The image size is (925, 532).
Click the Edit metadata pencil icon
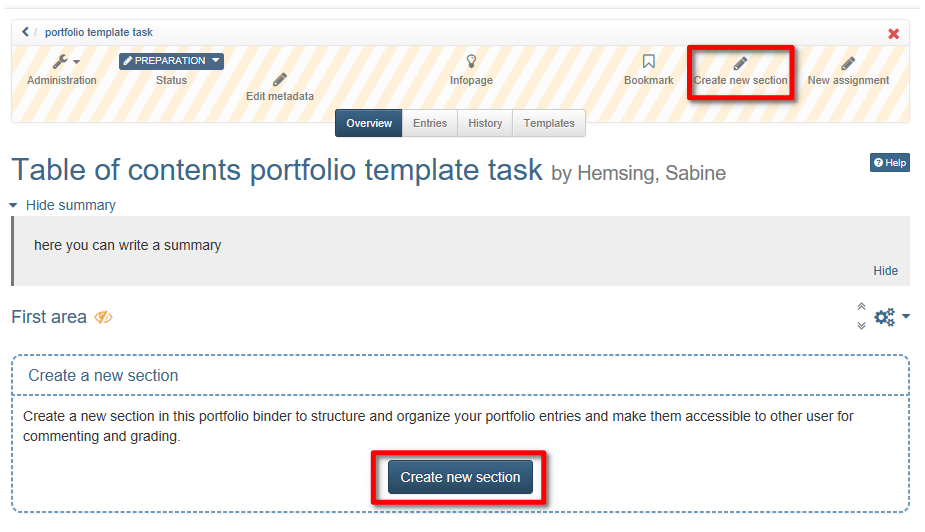[280, 79]
